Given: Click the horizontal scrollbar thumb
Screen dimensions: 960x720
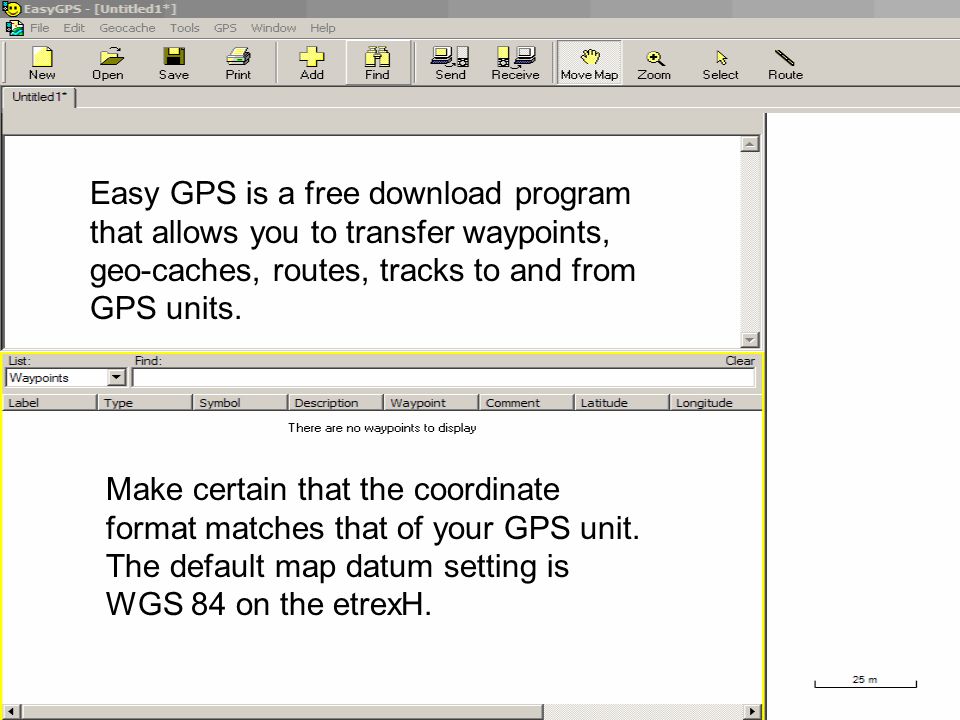Looking at the screenshot, I should [282, 711].
